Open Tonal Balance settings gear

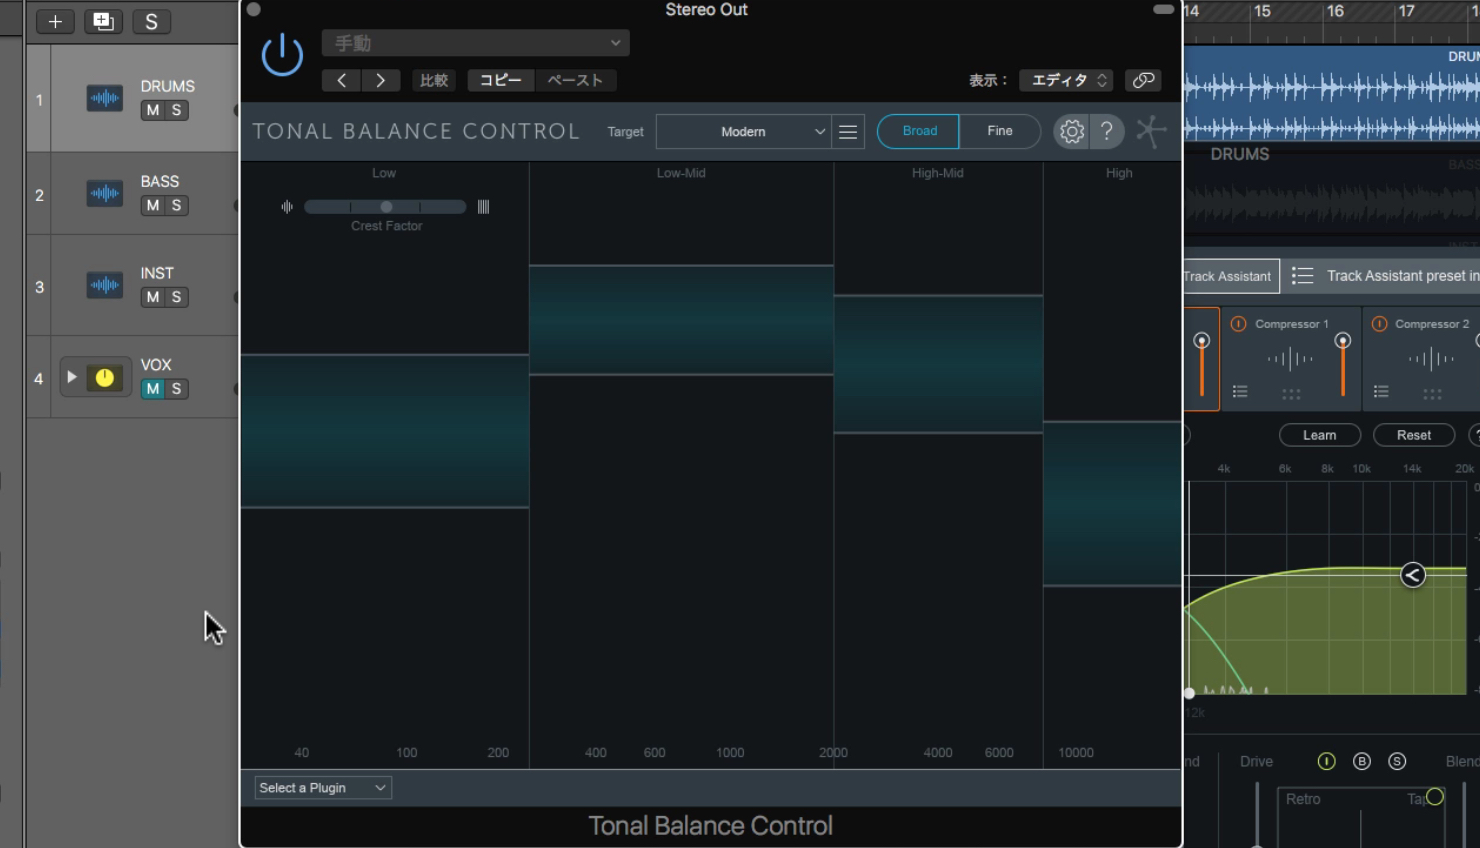tap(1072, 131)
